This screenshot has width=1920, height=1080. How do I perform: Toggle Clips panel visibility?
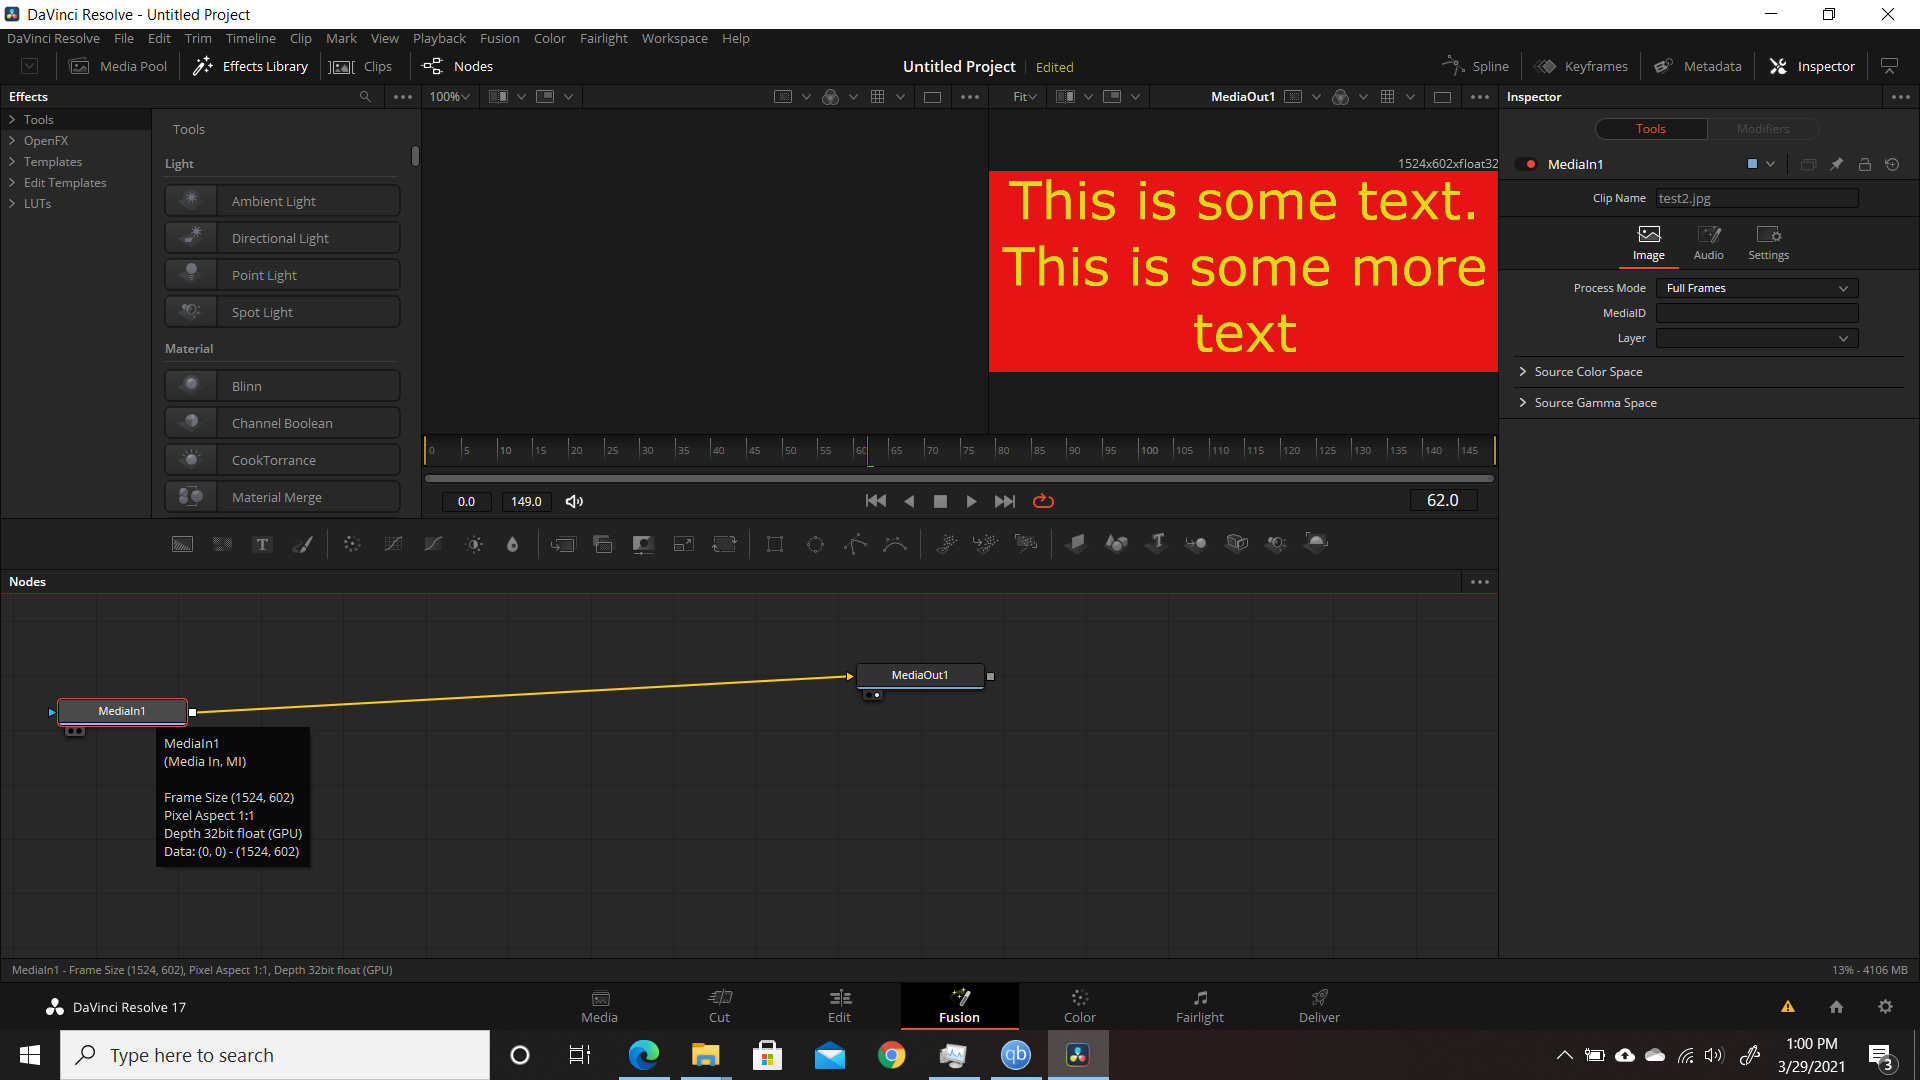(x=362, y=66)
